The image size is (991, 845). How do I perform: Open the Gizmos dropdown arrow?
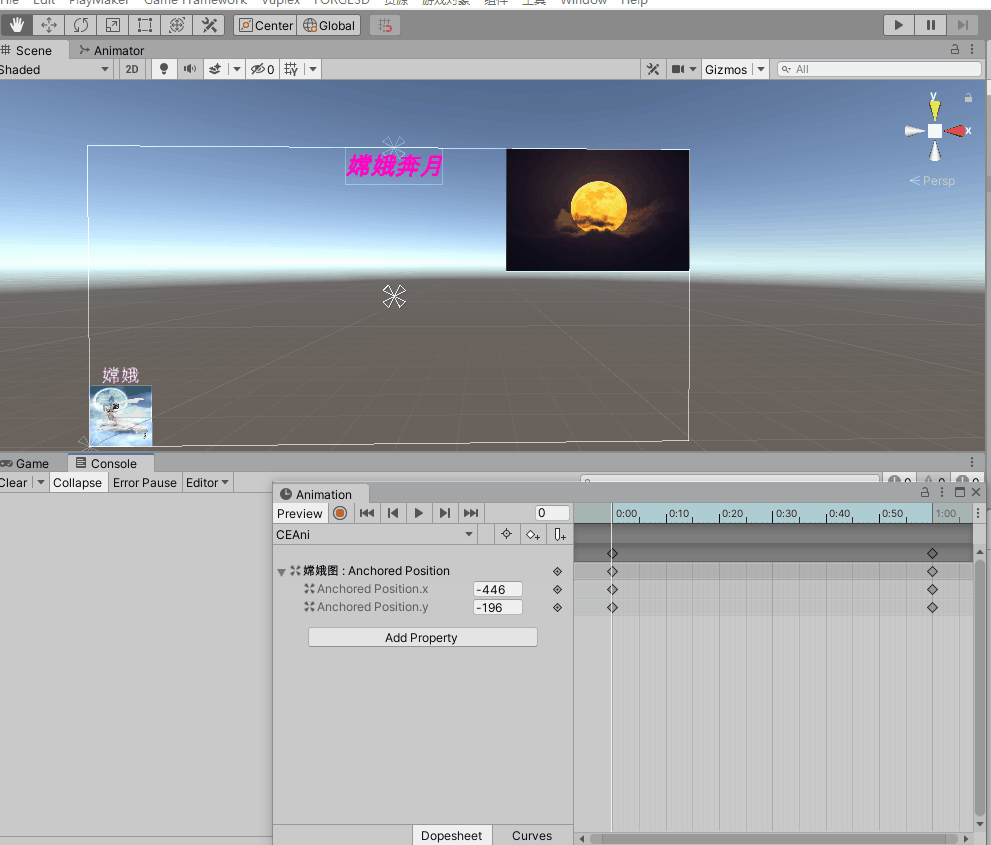pos(761,70)
